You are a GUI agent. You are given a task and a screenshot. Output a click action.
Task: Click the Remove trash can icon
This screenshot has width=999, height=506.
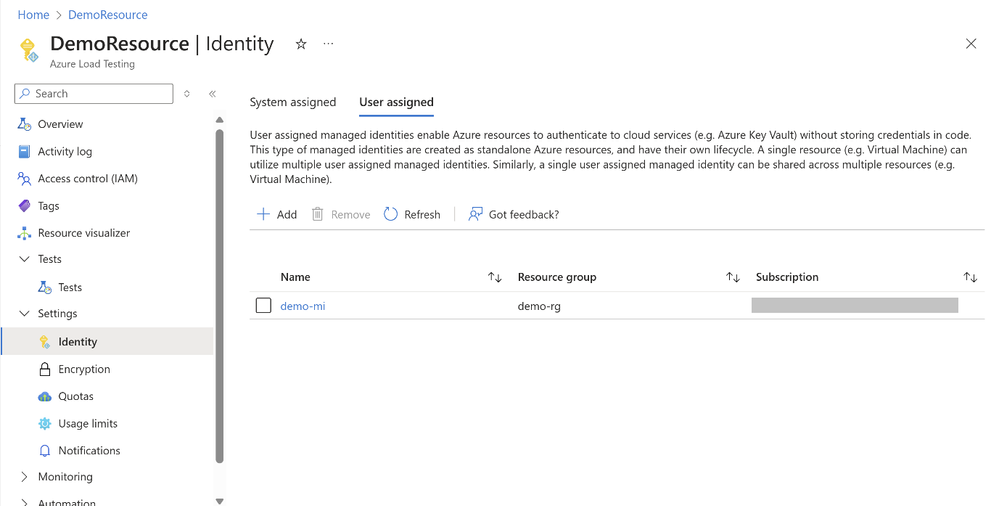tap(317, 214)
